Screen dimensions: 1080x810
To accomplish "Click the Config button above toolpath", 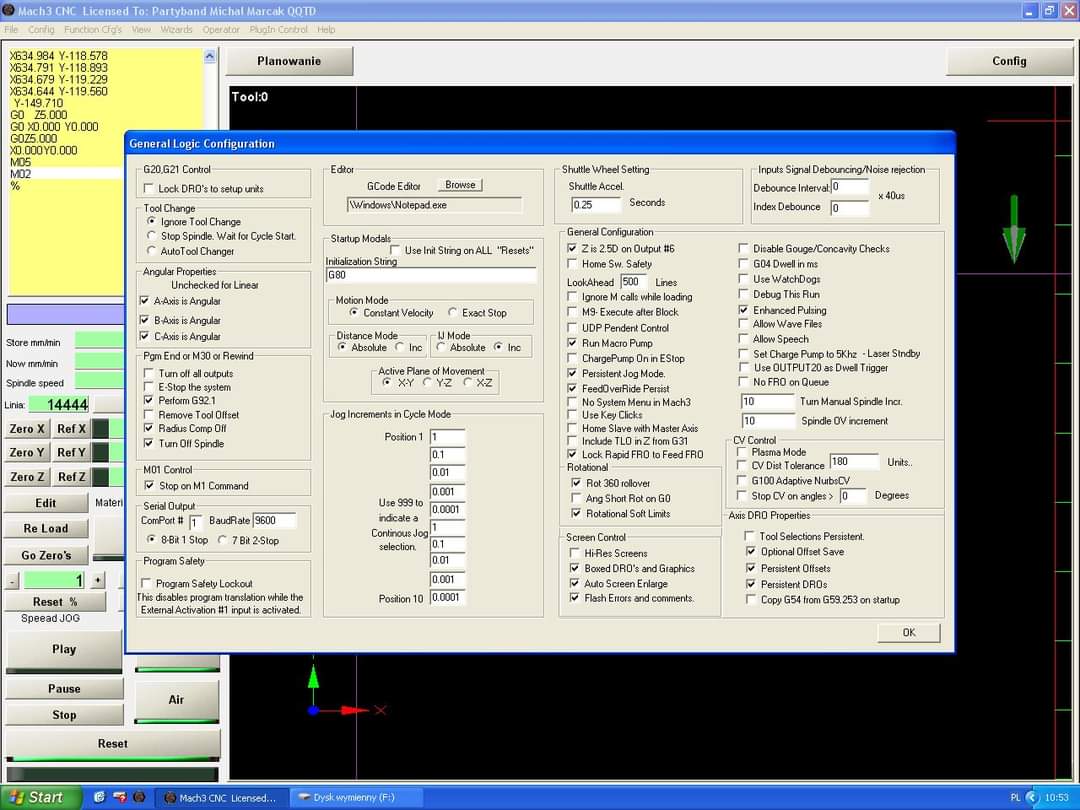I will point(1009,61).
